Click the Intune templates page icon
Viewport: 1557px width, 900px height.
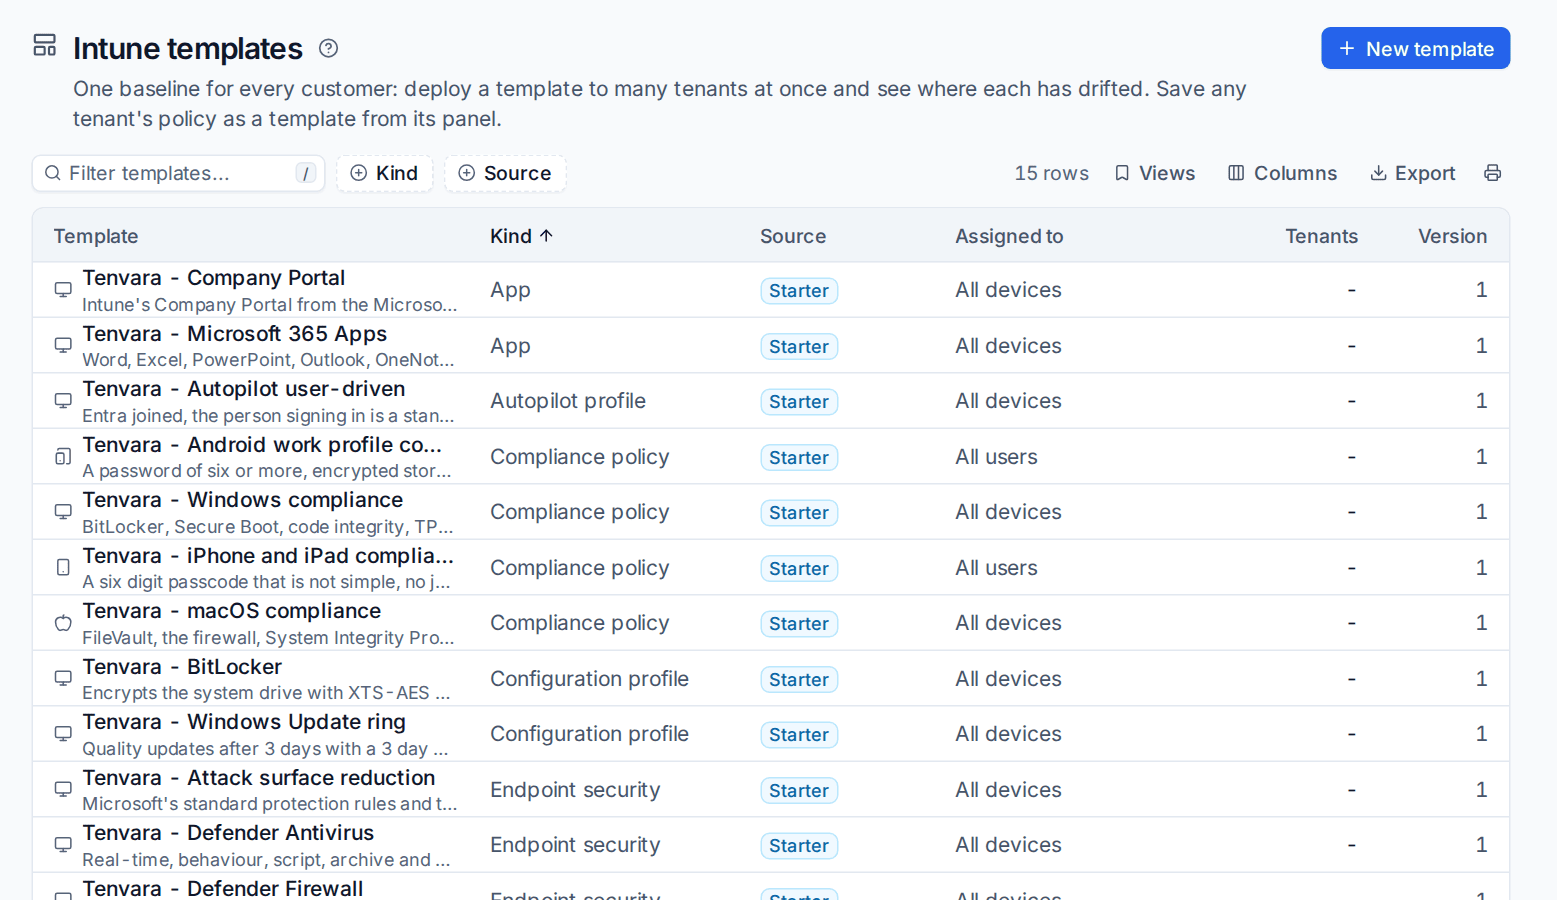[45, 45]
